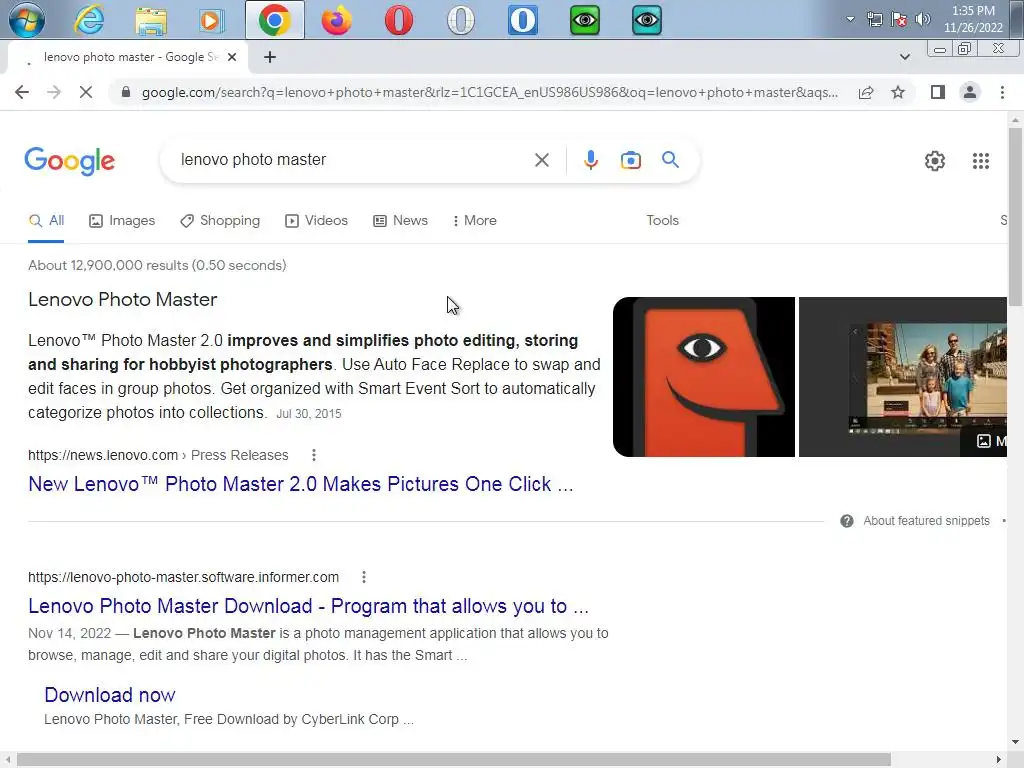Image resolution: width=1024 pixels, height=768 pixels.
Task: Go back to the previous page
Action: (x=22, y=92)
